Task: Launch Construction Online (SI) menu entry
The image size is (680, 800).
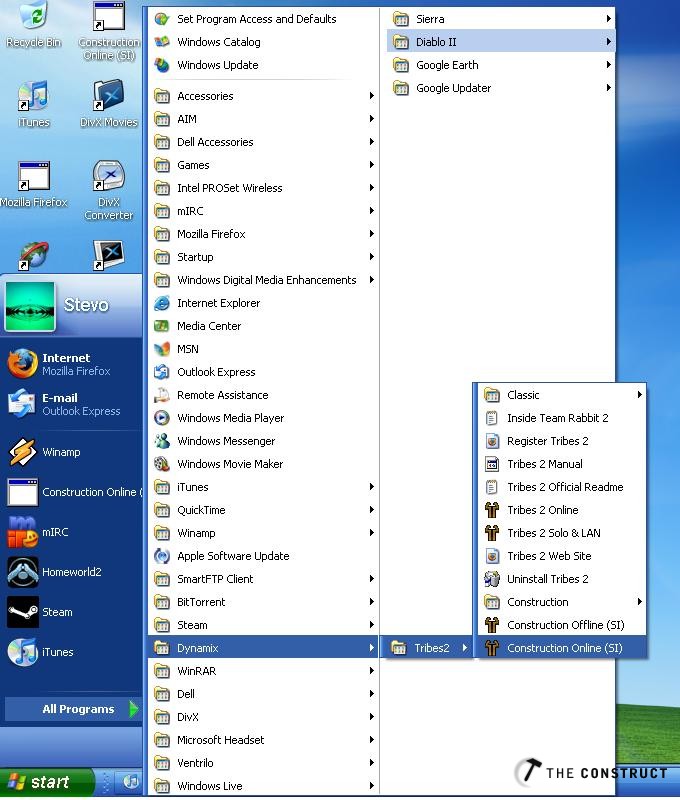Action: click(562, 648)
